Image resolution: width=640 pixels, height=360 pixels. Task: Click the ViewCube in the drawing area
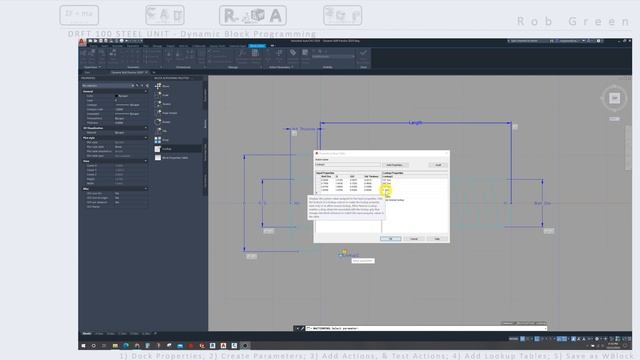point(614,98)
